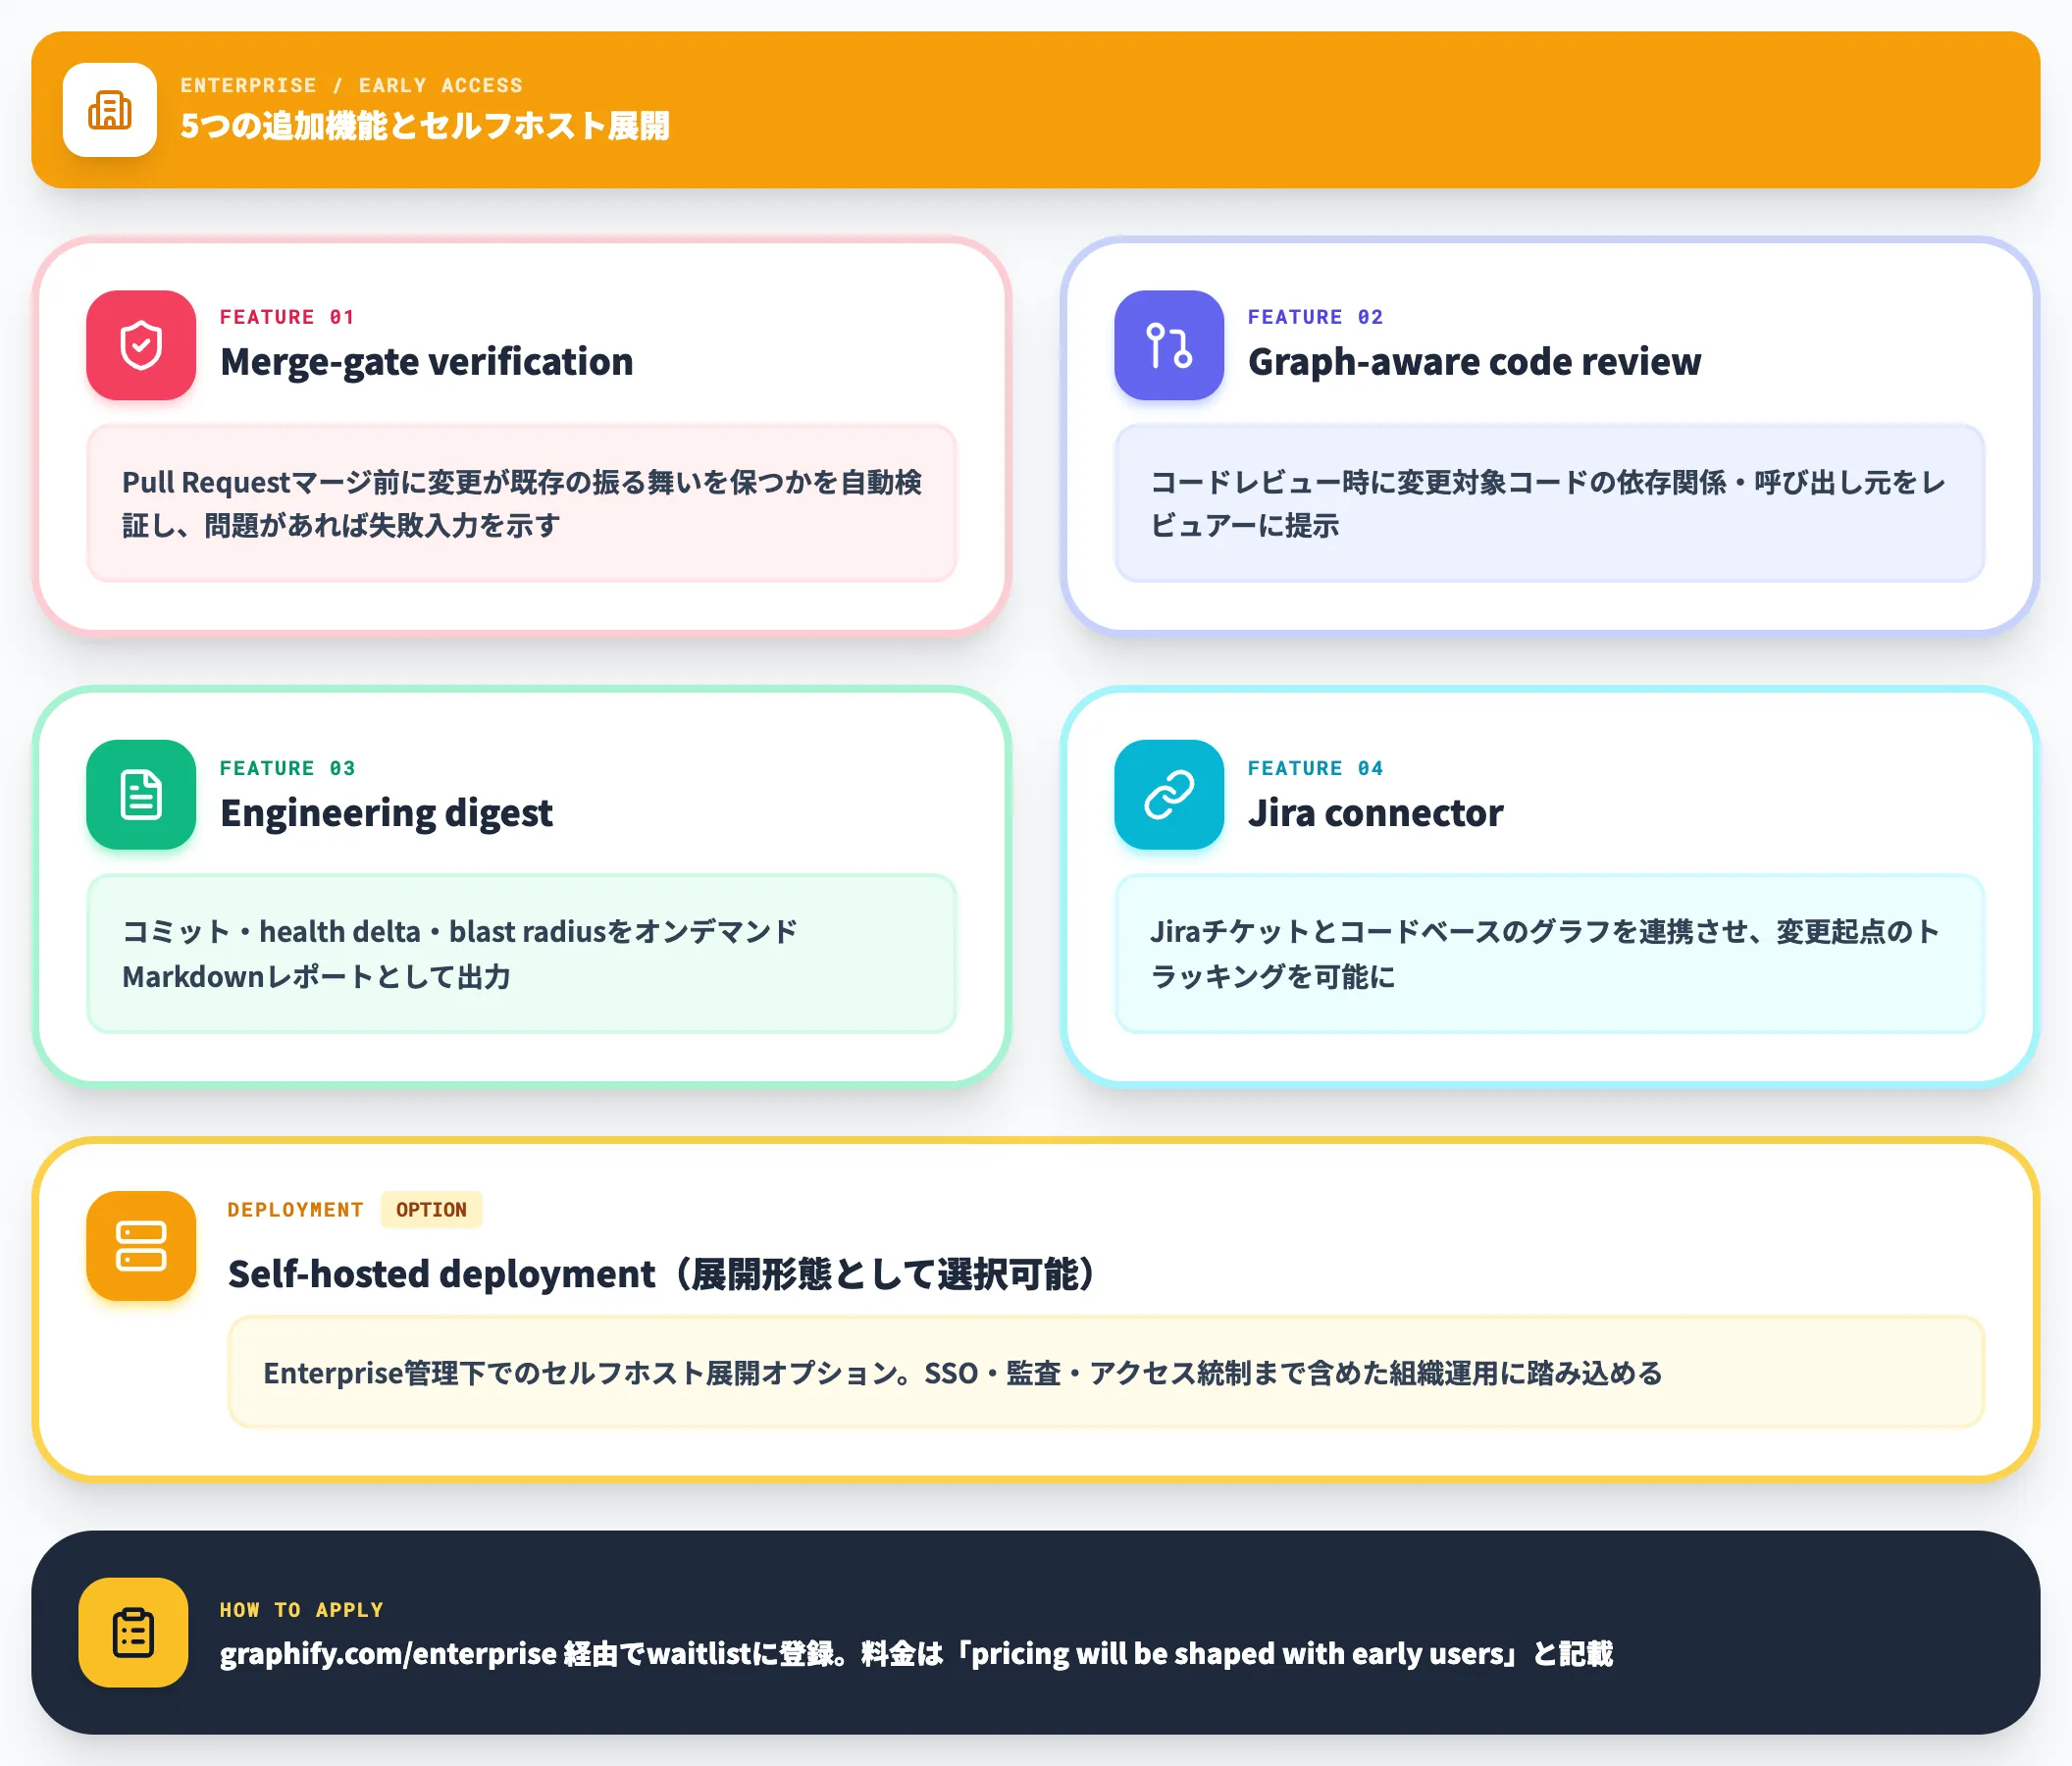Click the OPTION badge next to DEPLOYMENT
Viewport: 2072px width, 1766px height.
click(x=431, y=1210)
